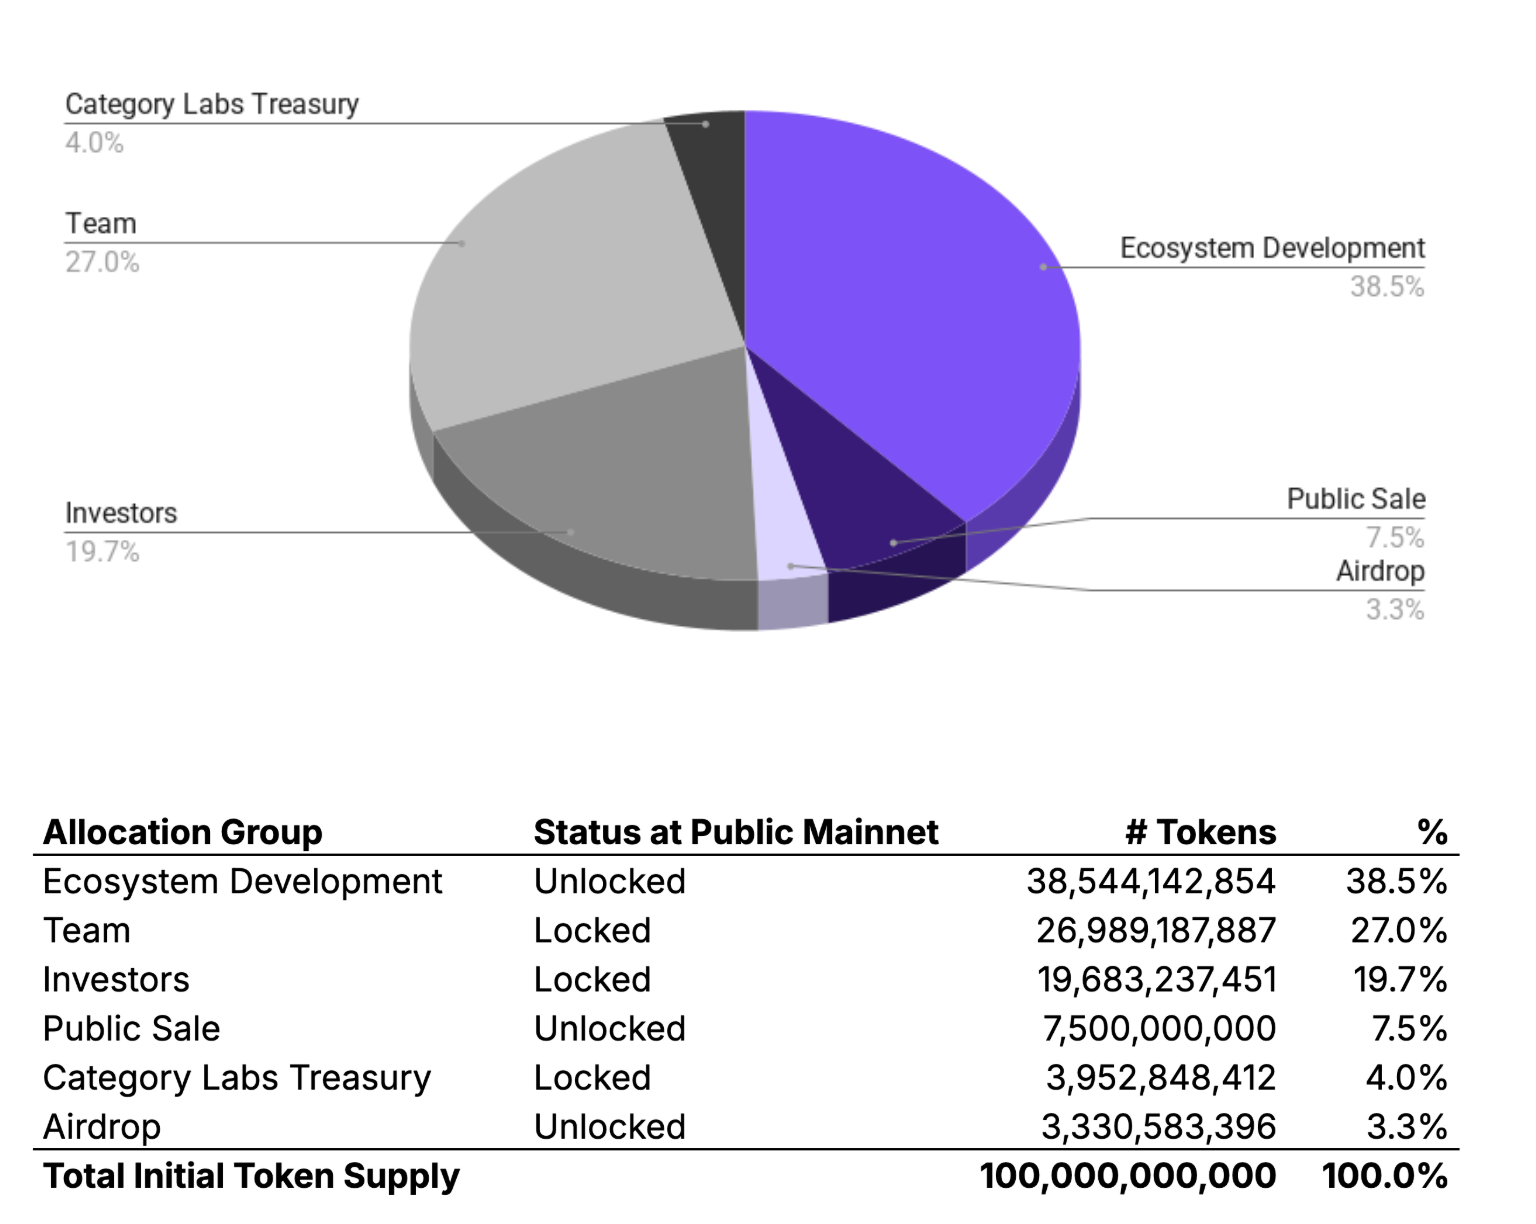Image resolution: width=1536 pixels, height=1224 pixels.
Task: Click the Airdrop chart label
Action: 1379,571
